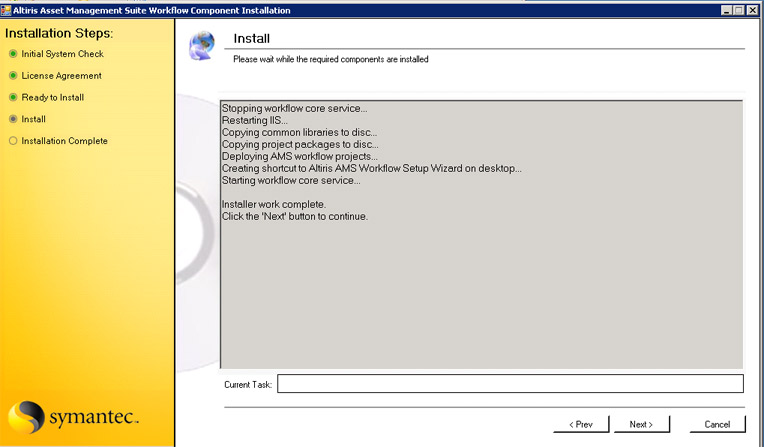Click the Next > button
Viewport: 764px width, 447px height.
[x=641, y=424]
